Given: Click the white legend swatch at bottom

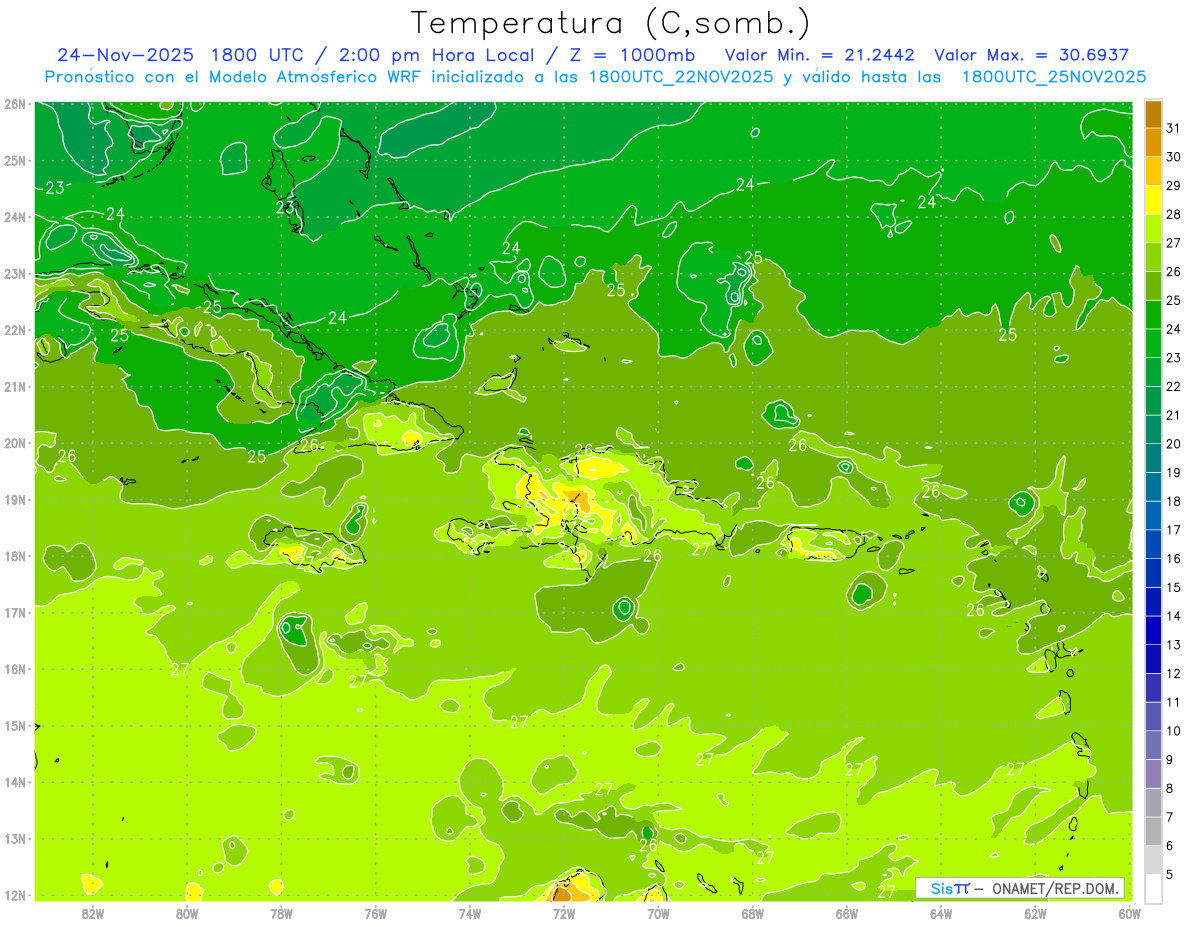Looking at the screenshot, I should pyautogui.click(x=1154, y=888).
